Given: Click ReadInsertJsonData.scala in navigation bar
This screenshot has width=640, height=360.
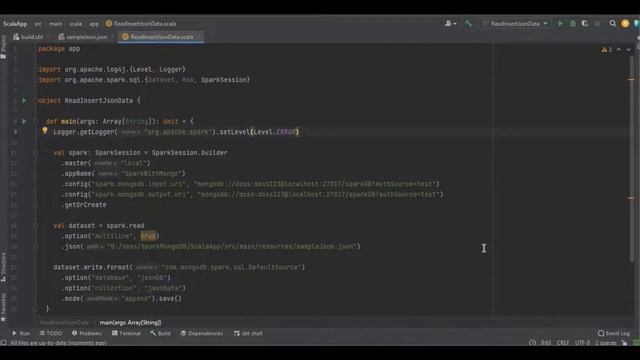Looking at the screenshot, I should tap(141, 24).
